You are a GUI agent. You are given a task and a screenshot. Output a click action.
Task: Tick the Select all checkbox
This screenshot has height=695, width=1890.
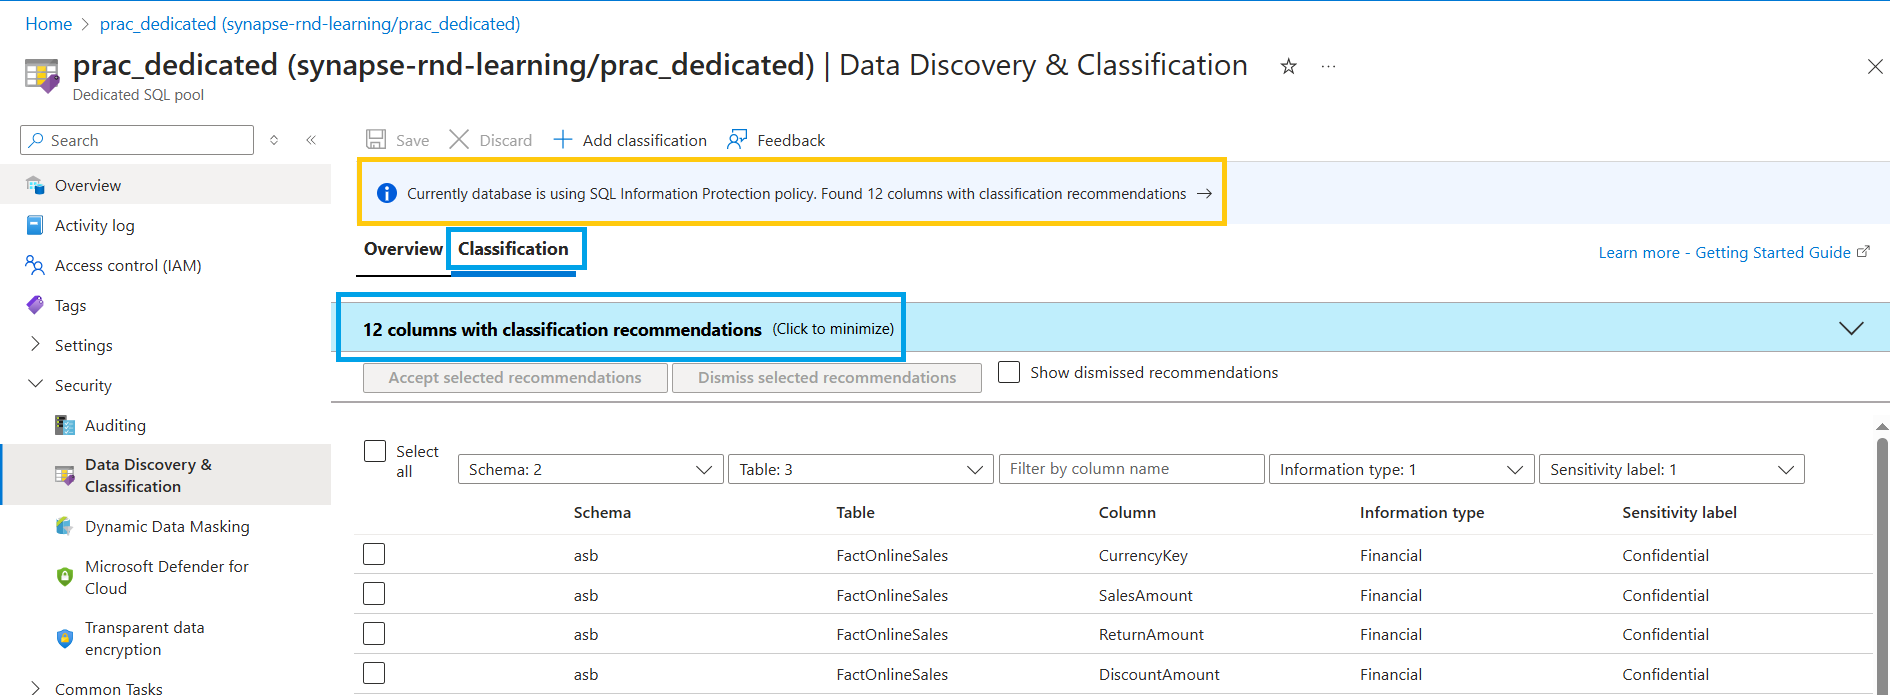click(375, 451)
